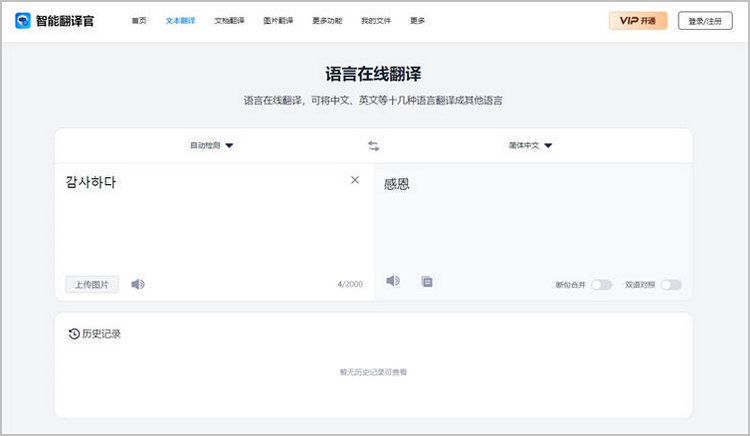Click the 历史记录 clock icon
Viewport: 750px width, 436px height.
[x=74, y=334]
